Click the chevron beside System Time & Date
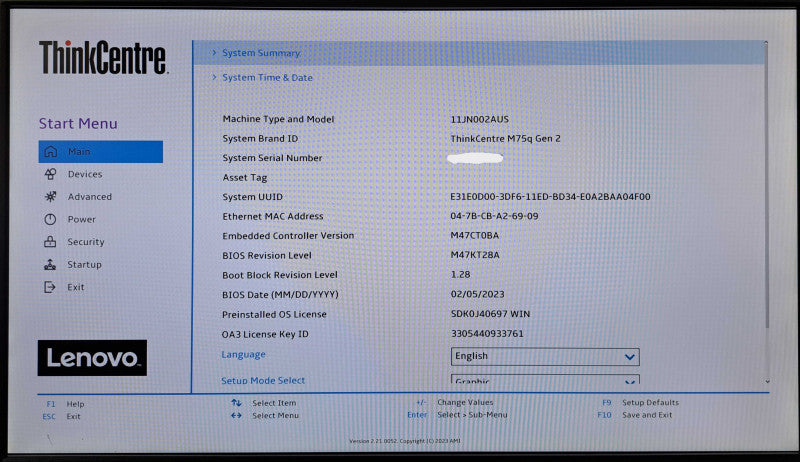Screen dimensions: 800x462 tap(214, 77)
